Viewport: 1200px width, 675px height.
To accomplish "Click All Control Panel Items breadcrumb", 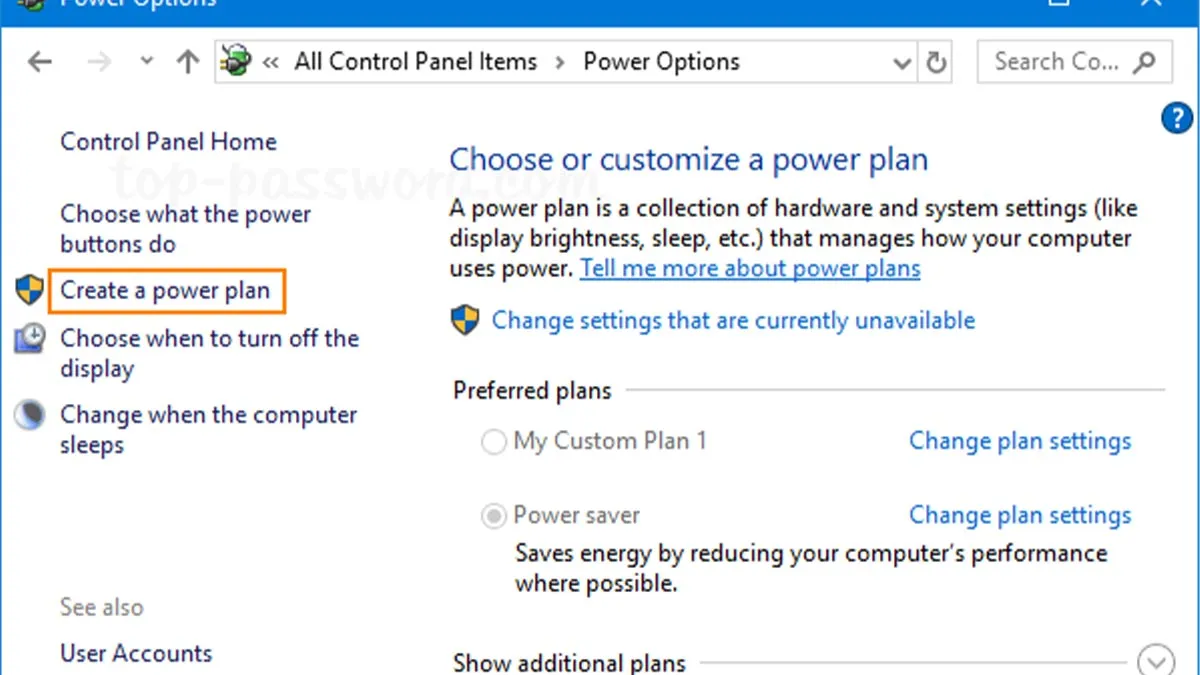I will (x=415, y=62).
